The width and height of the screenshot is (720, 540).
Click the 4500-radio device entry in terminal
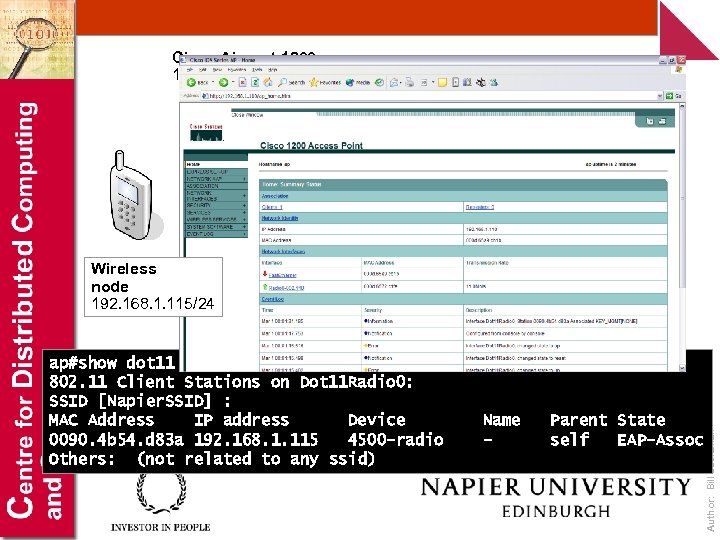tap(395, 439)
